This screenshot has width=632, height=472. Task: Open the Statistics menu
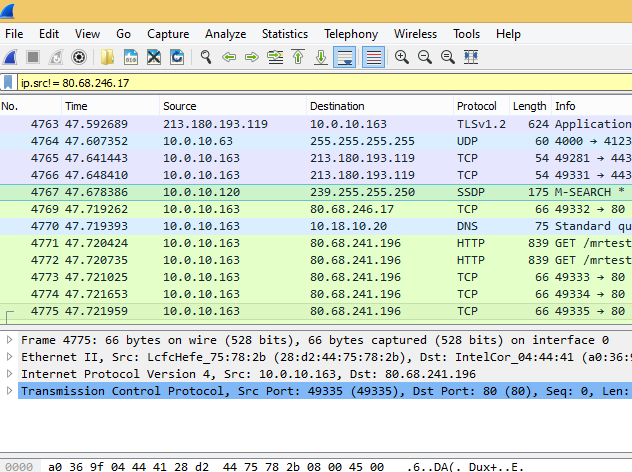pos(285,34)
